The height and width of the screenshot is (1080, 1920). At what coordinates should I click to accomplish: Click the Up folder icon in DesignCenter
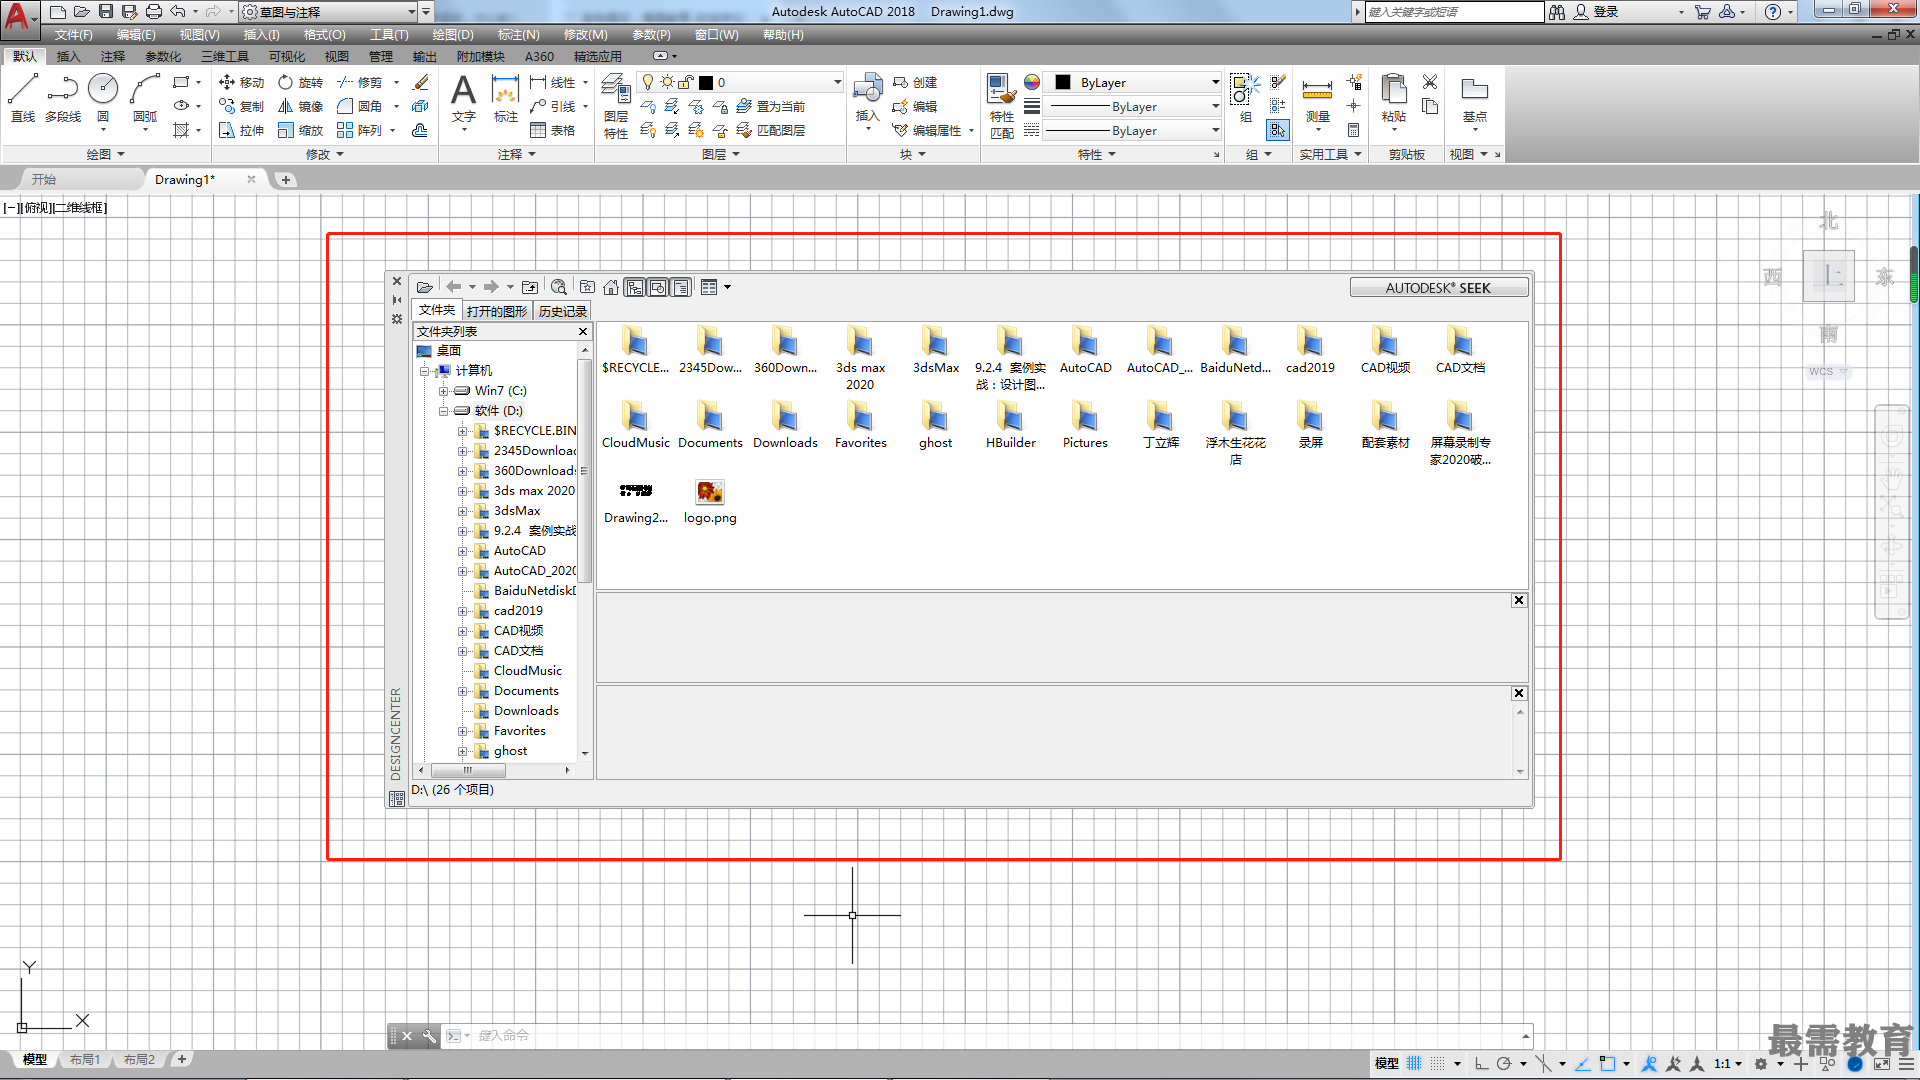pyautogui.click(x=530, y=287)
